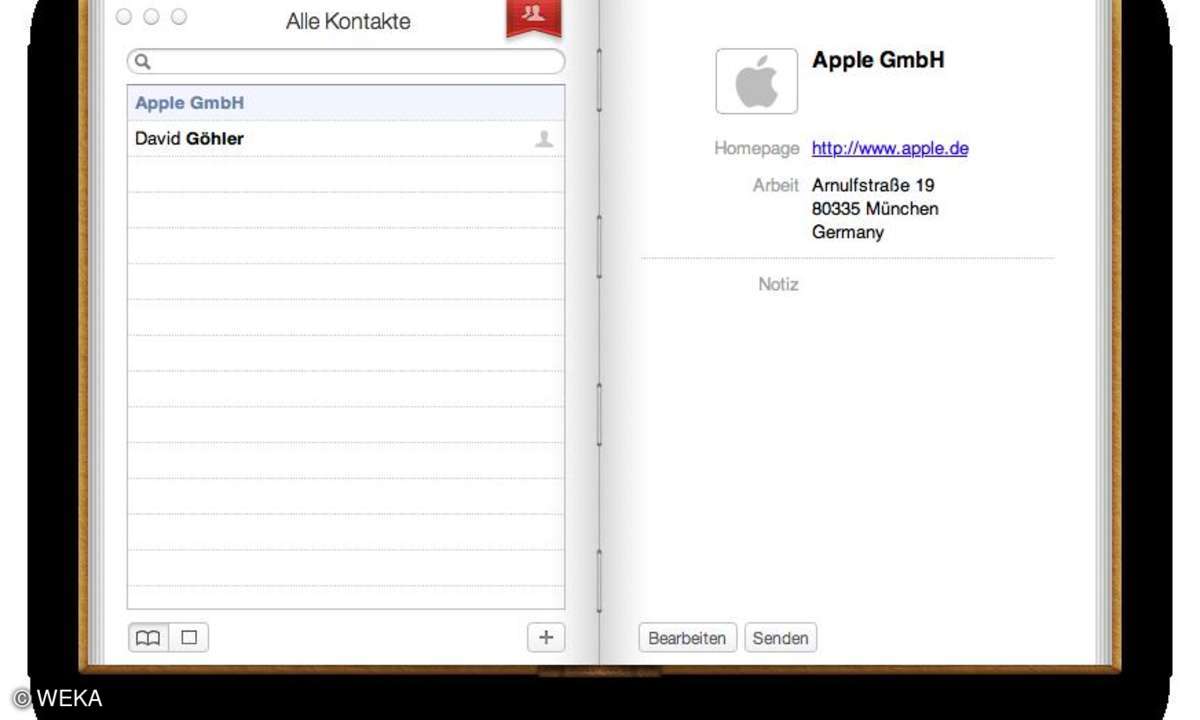The height and width of the screenshot is (720, 1200).
Task: Click the second window control circle
Action: point(151,17)
